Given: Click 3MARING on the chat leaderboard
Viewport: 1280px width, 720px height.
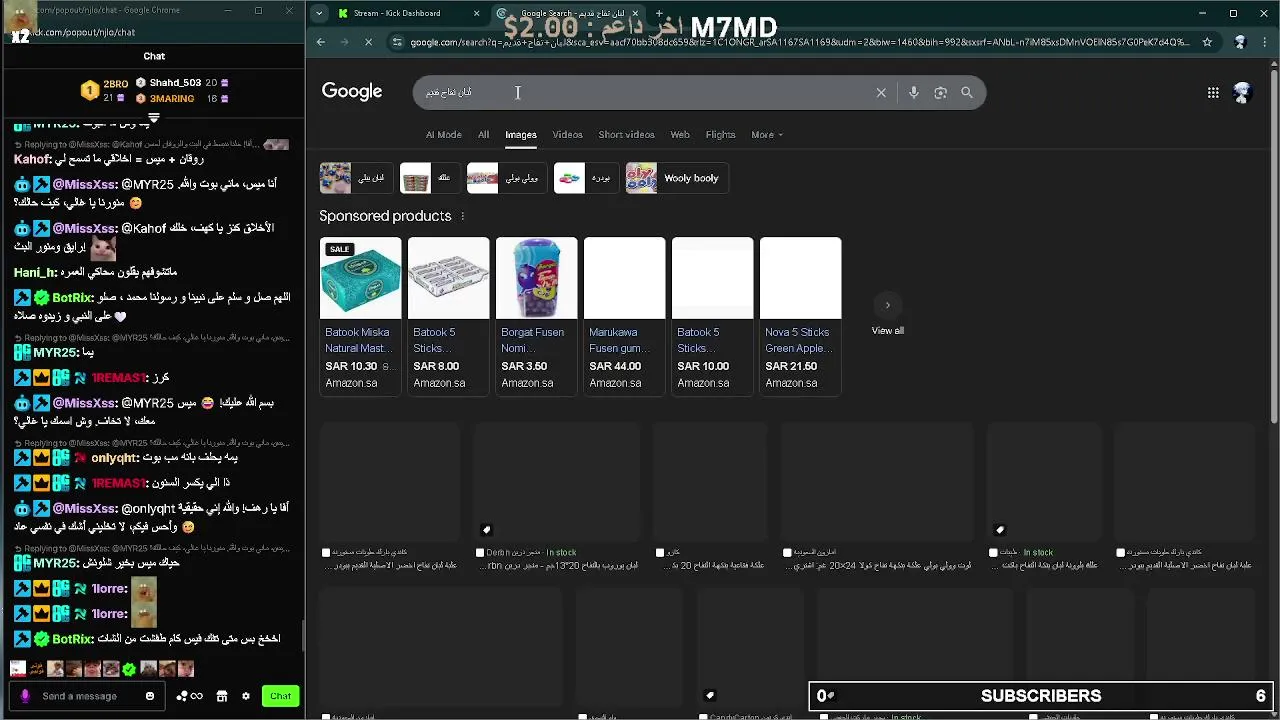Looking at the screenshot, I should [x=172, y=99].
